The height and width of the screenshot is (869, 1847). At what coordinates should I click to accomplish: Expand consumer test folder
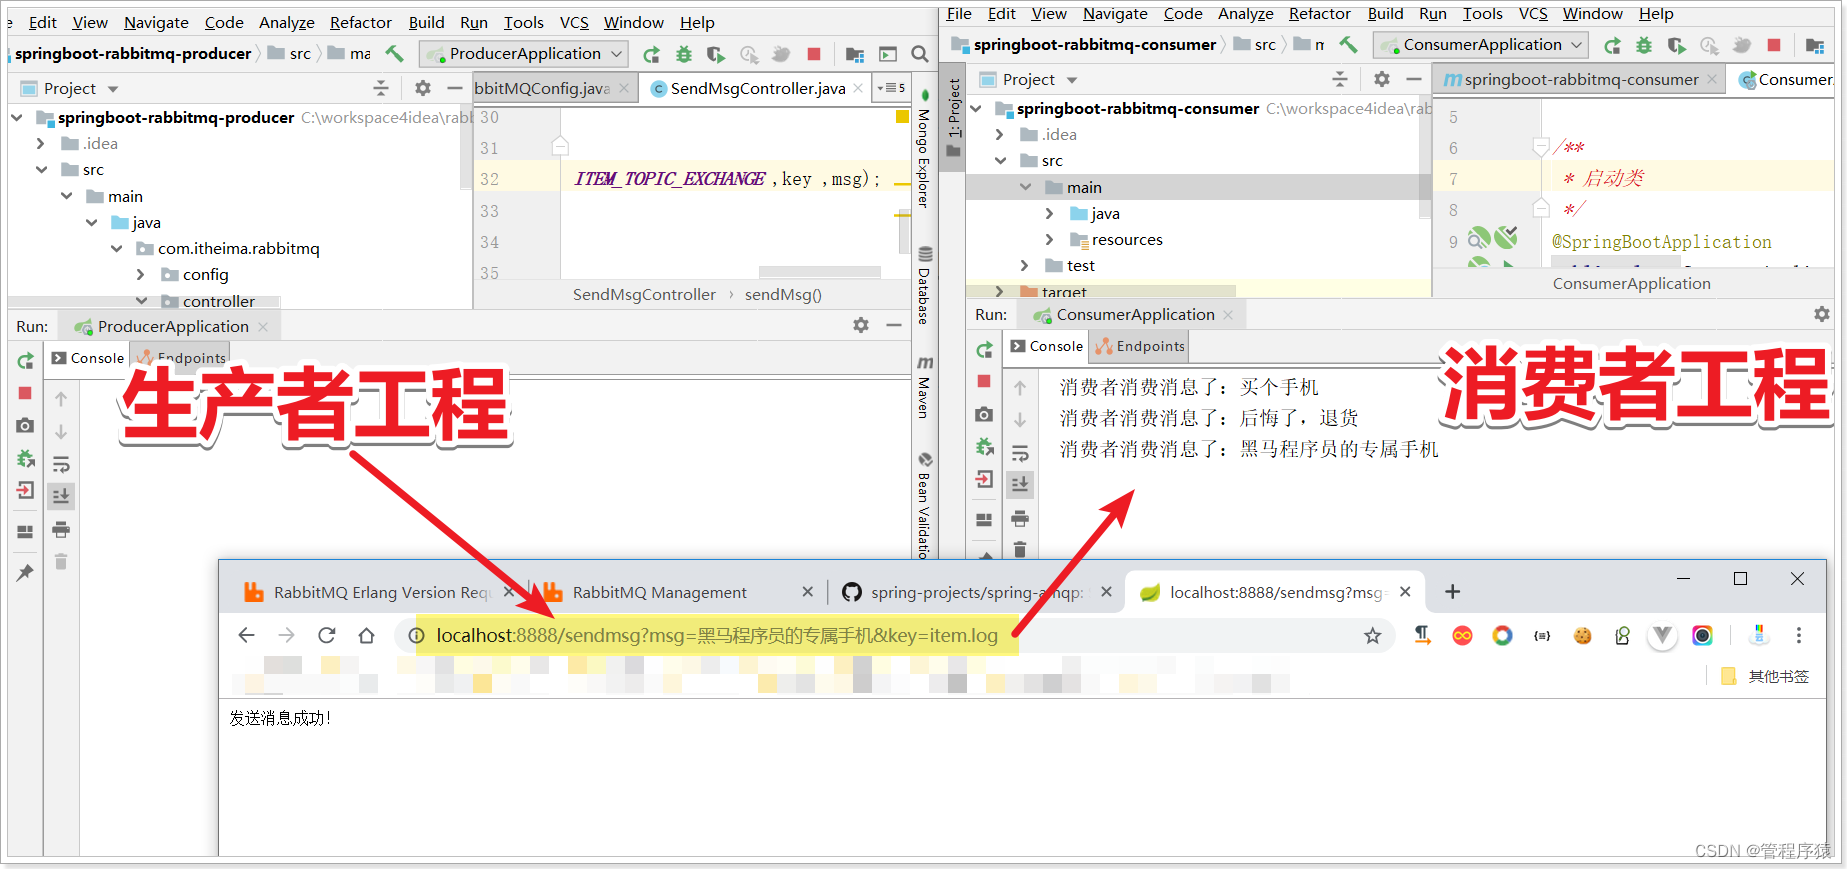1024,265
